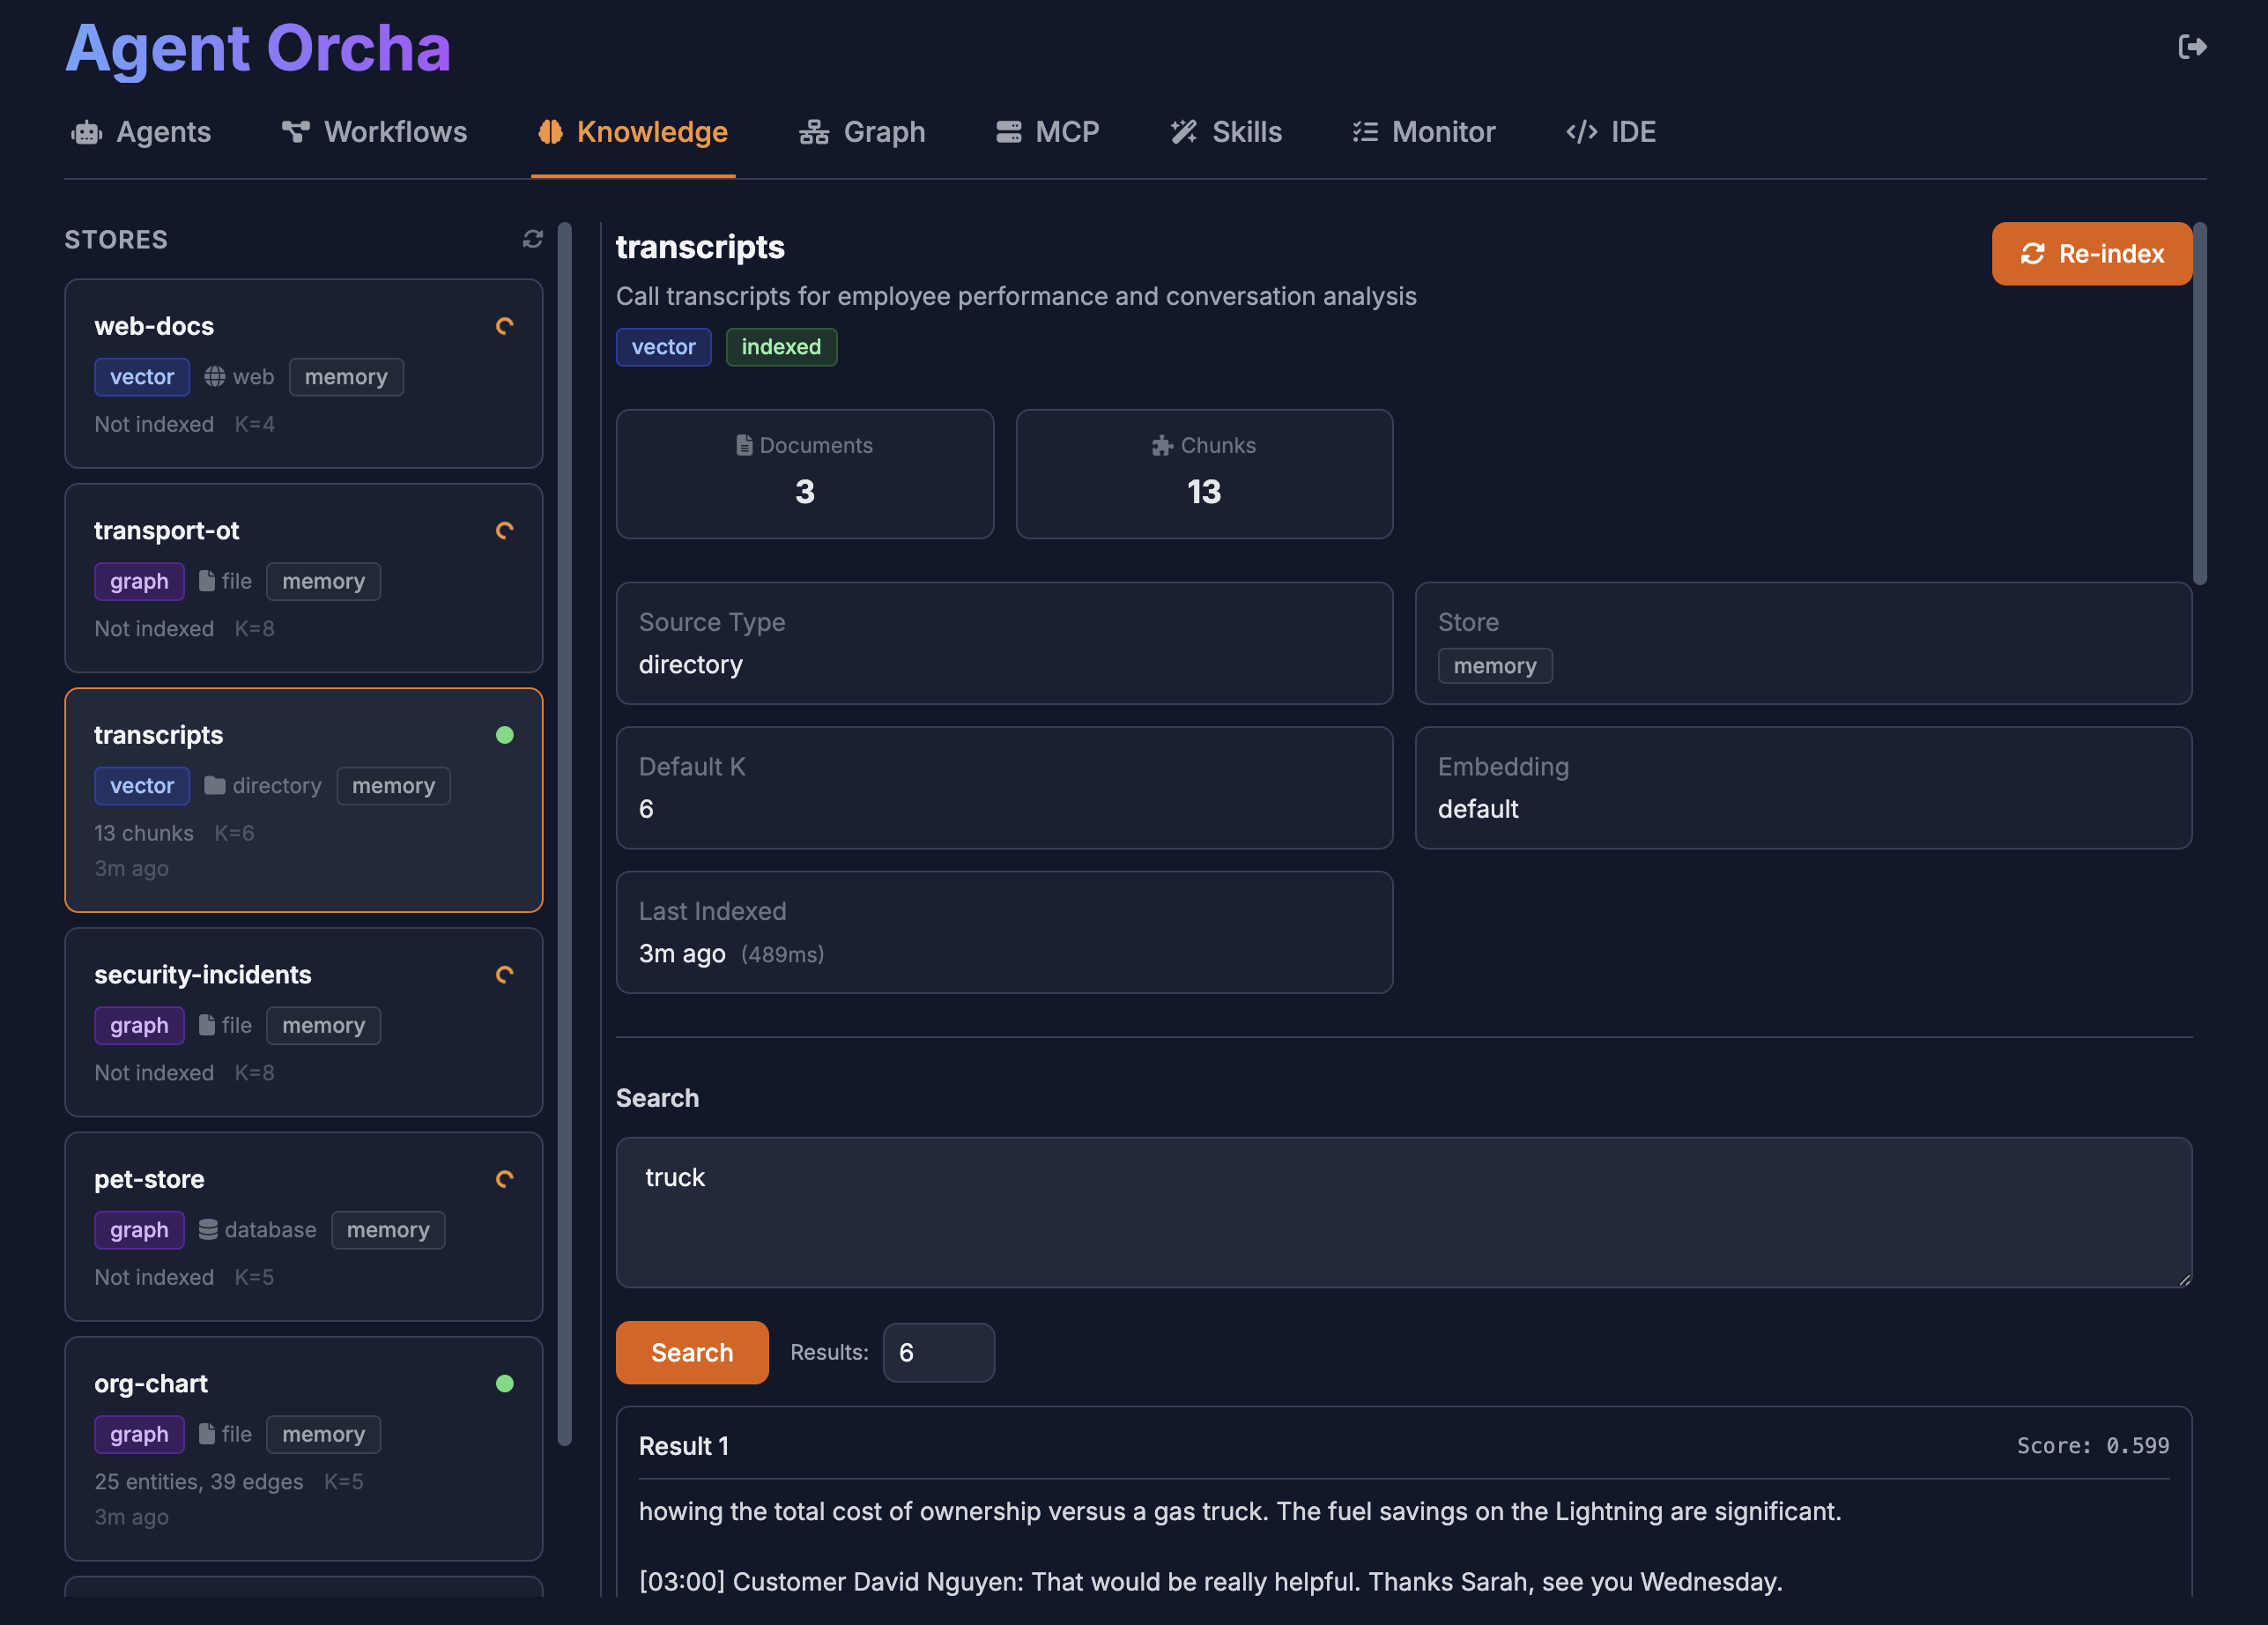The image size is (2268, 1625).
Task: Click the Graph nodes icon in navigation
Action: (x=812, y=131)
